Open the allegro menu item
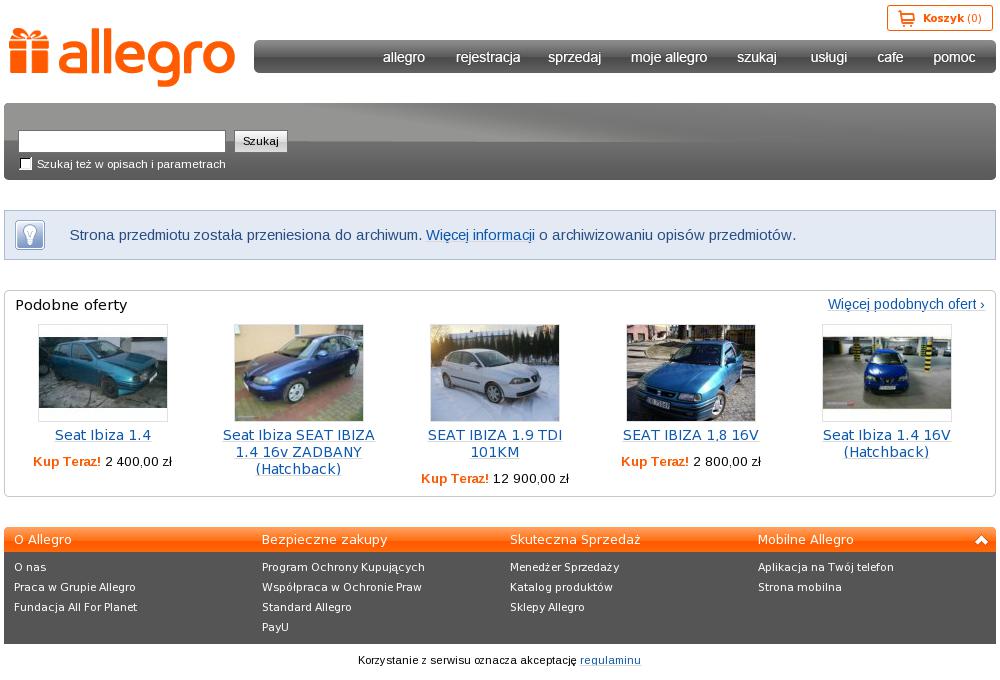The image size is (1000, 680). [x=404, y=57]
